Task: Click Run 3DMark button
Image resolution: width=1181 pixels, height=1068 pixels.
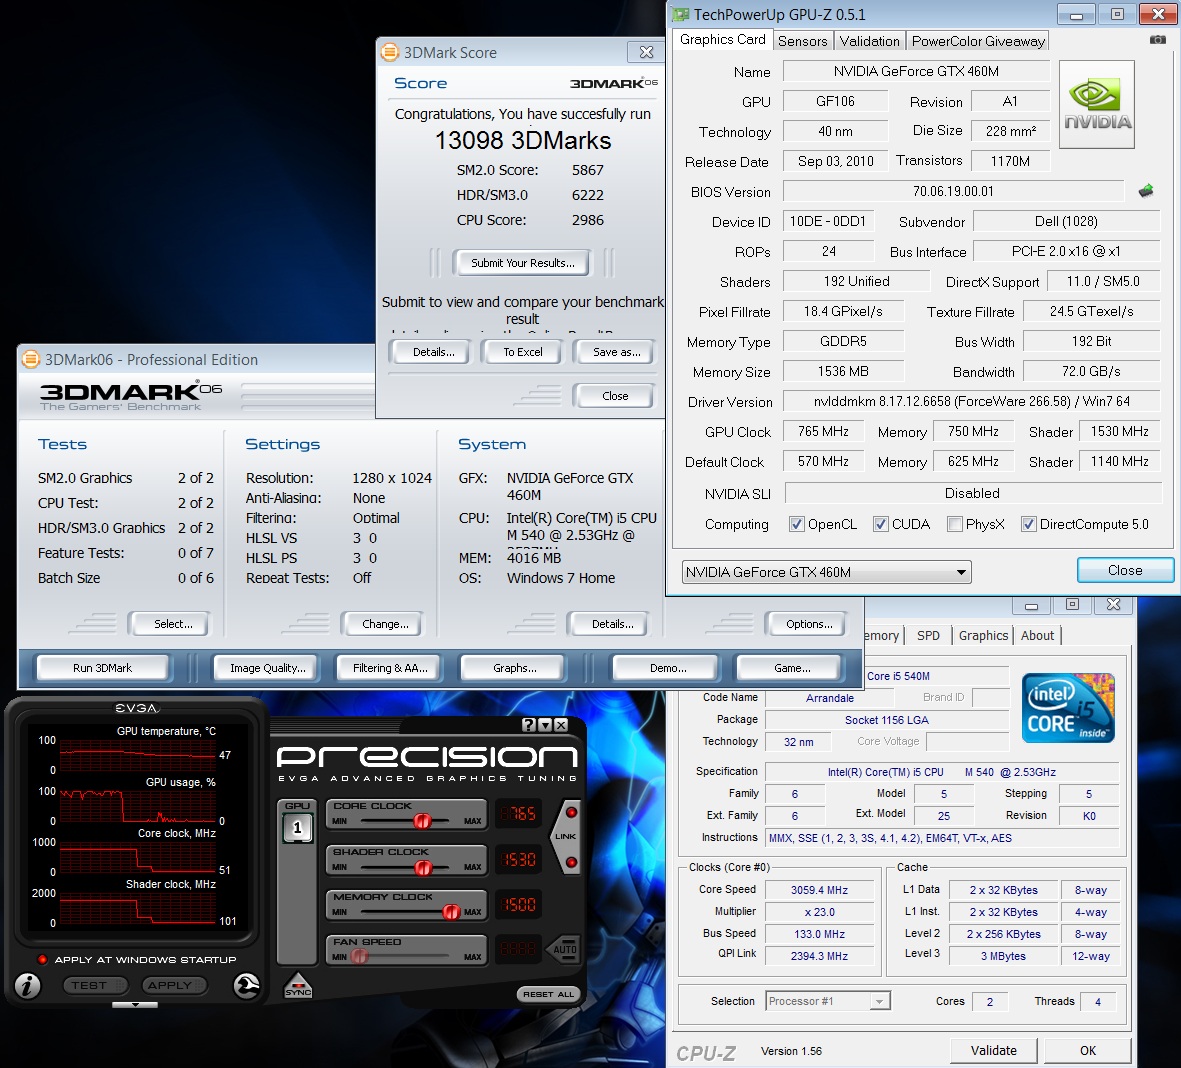Action: 102,668
